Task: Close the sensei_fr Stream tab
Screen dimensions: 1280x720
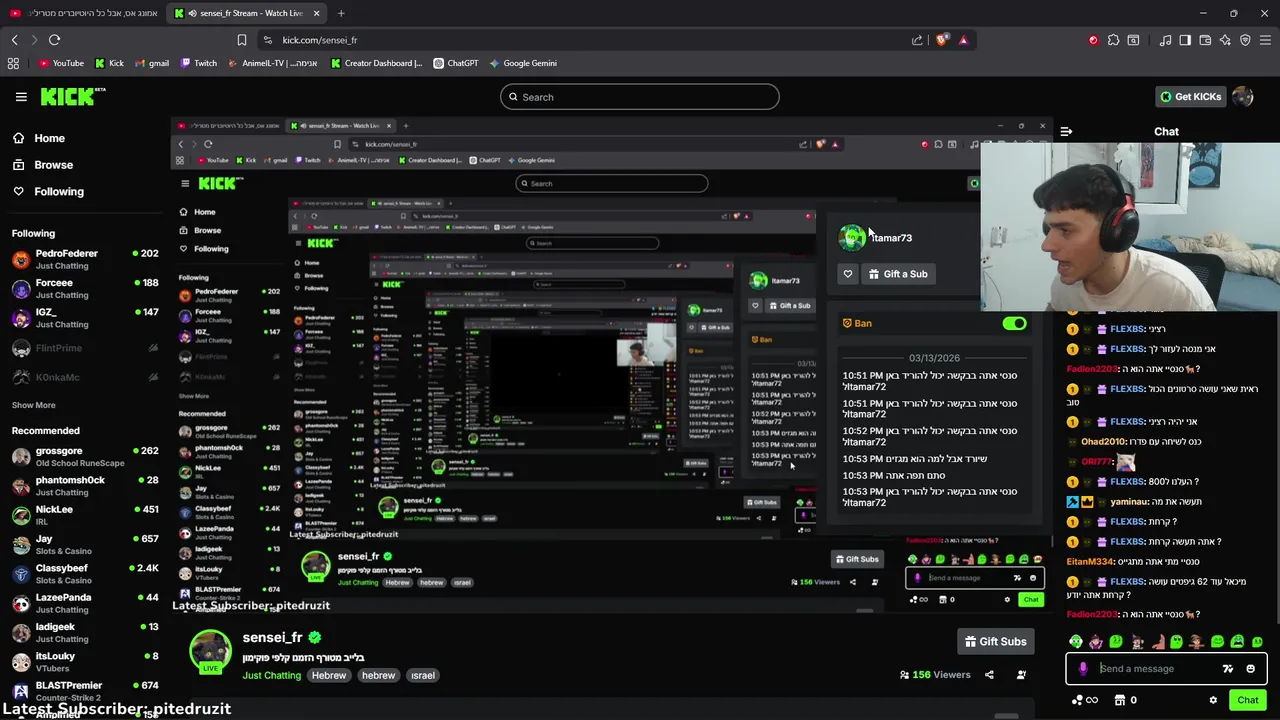Action: click(317, 13)
